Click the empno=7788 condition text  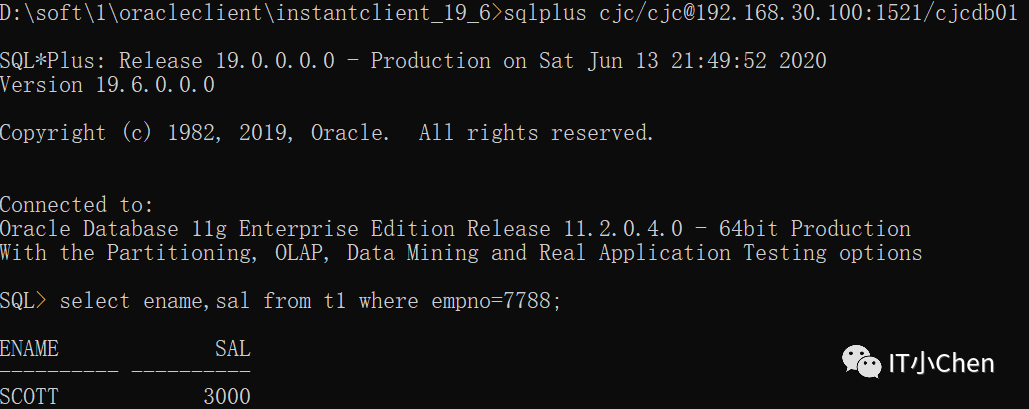point(490,301)
